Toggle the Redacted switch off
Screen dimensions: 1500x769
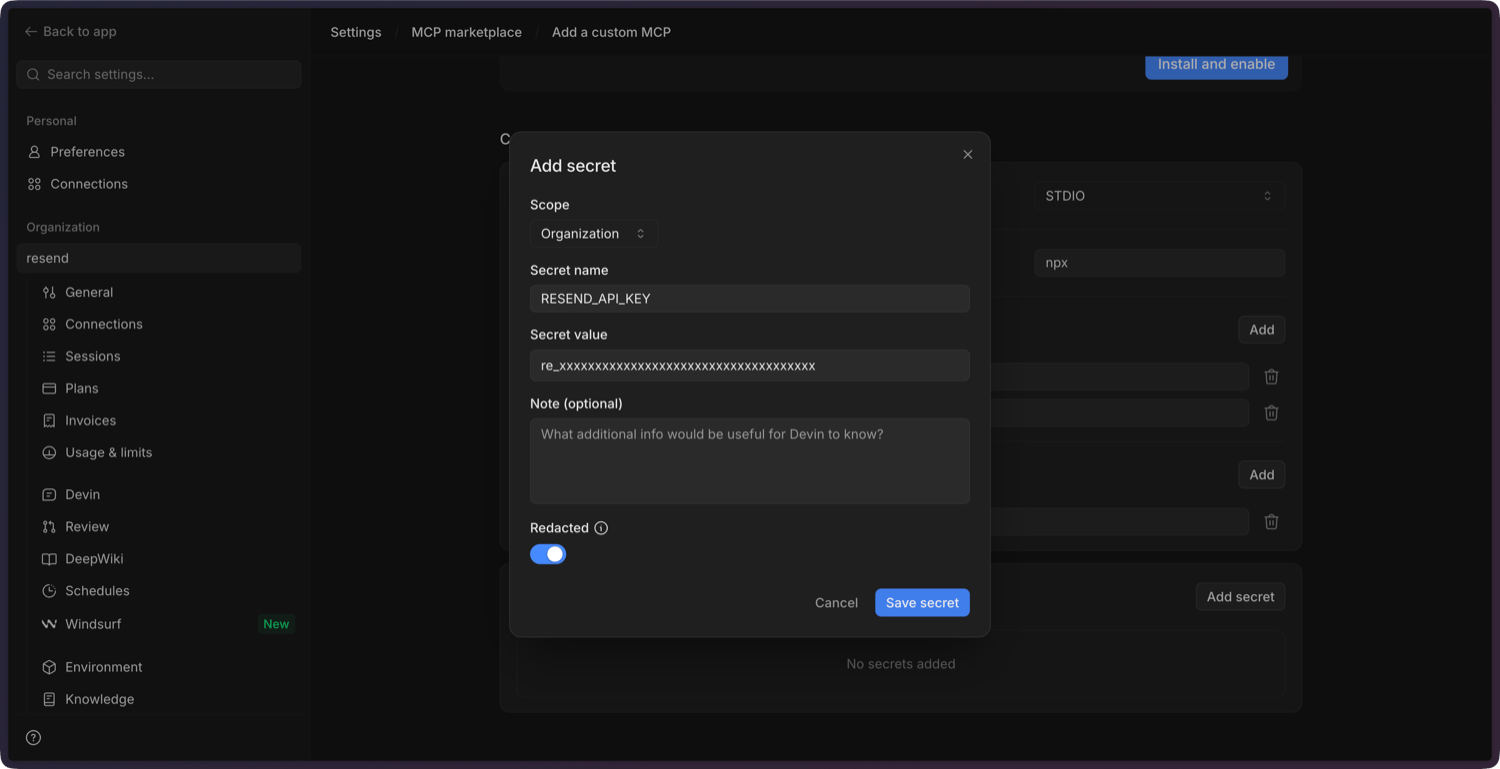pos(548,554)
